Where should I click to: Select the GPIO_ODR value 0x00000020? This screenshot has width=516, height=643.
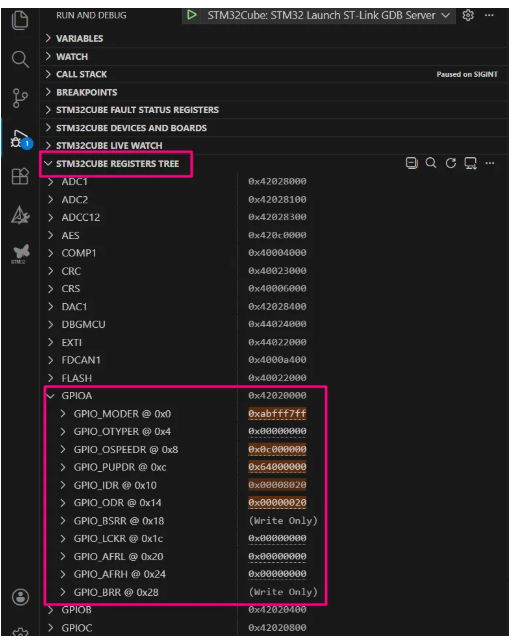pos(277,503)
